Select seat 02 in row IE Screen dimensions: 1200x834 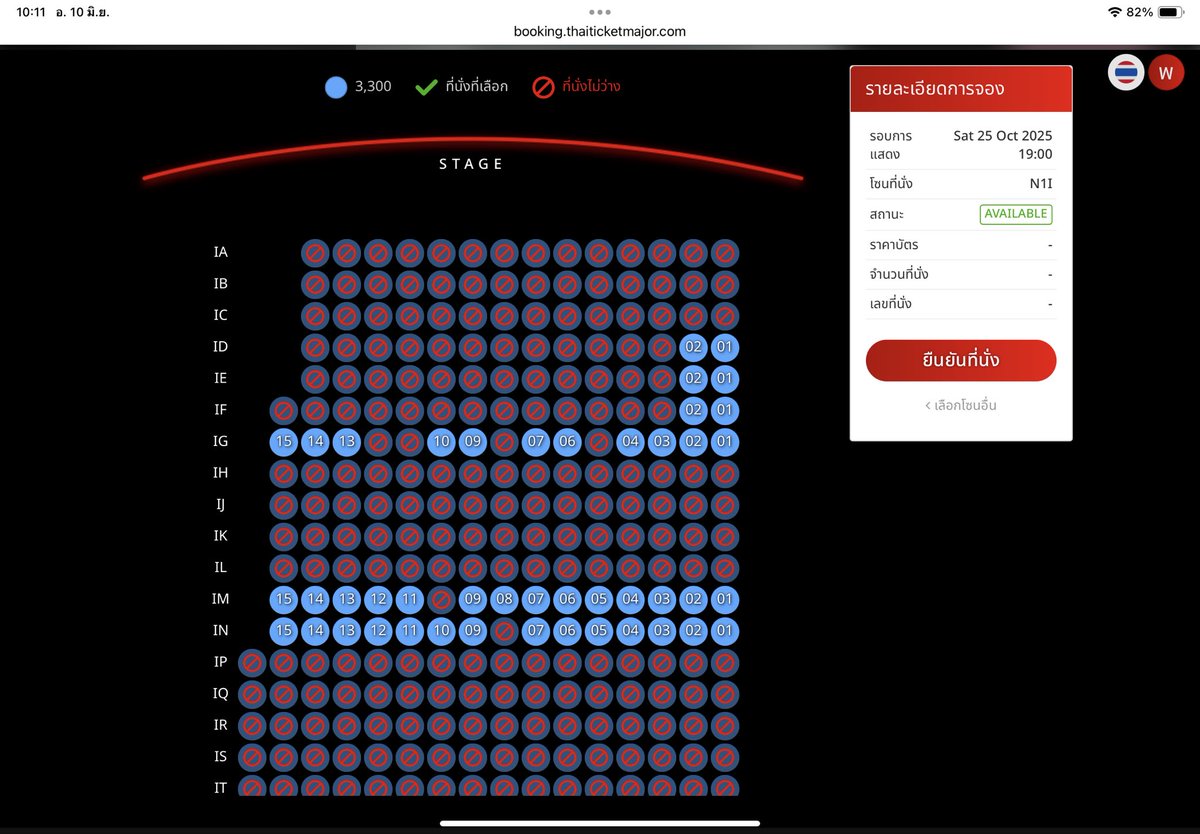(x=692, y=379)
